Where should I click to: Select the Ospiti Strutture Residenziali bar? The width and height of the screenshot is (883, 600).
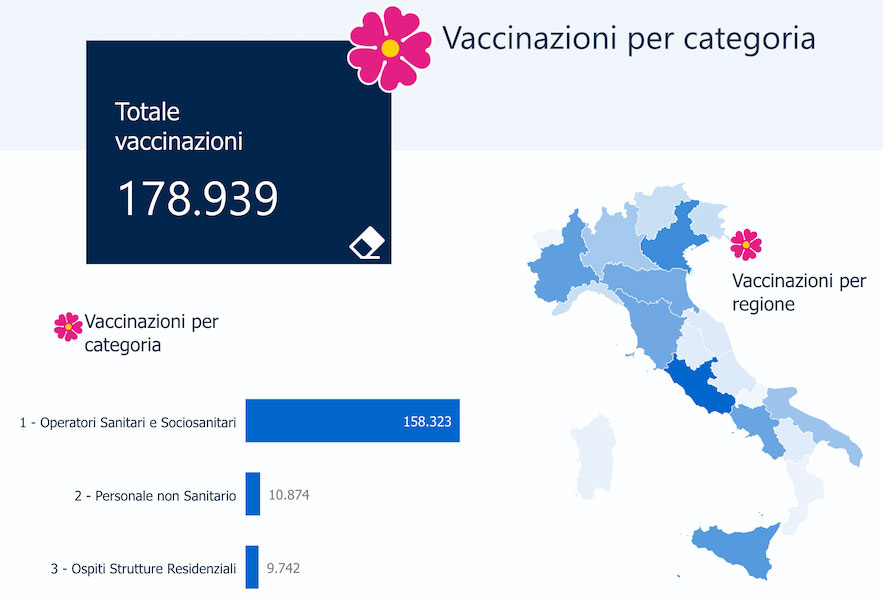pyautogui.click(x=252, y=568)
